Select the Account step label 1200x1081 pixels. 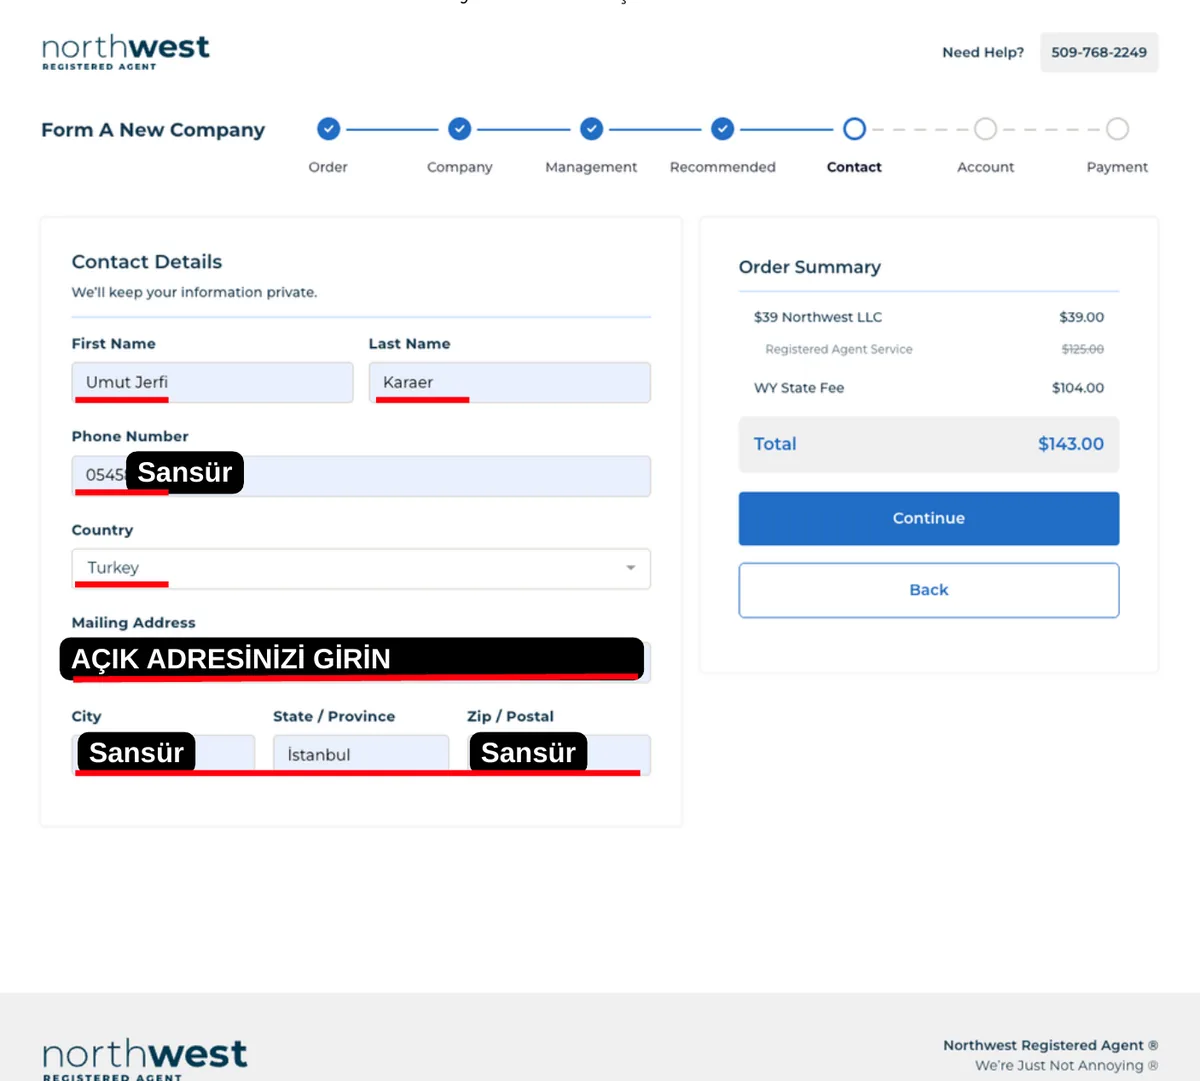tap(985, 167)
